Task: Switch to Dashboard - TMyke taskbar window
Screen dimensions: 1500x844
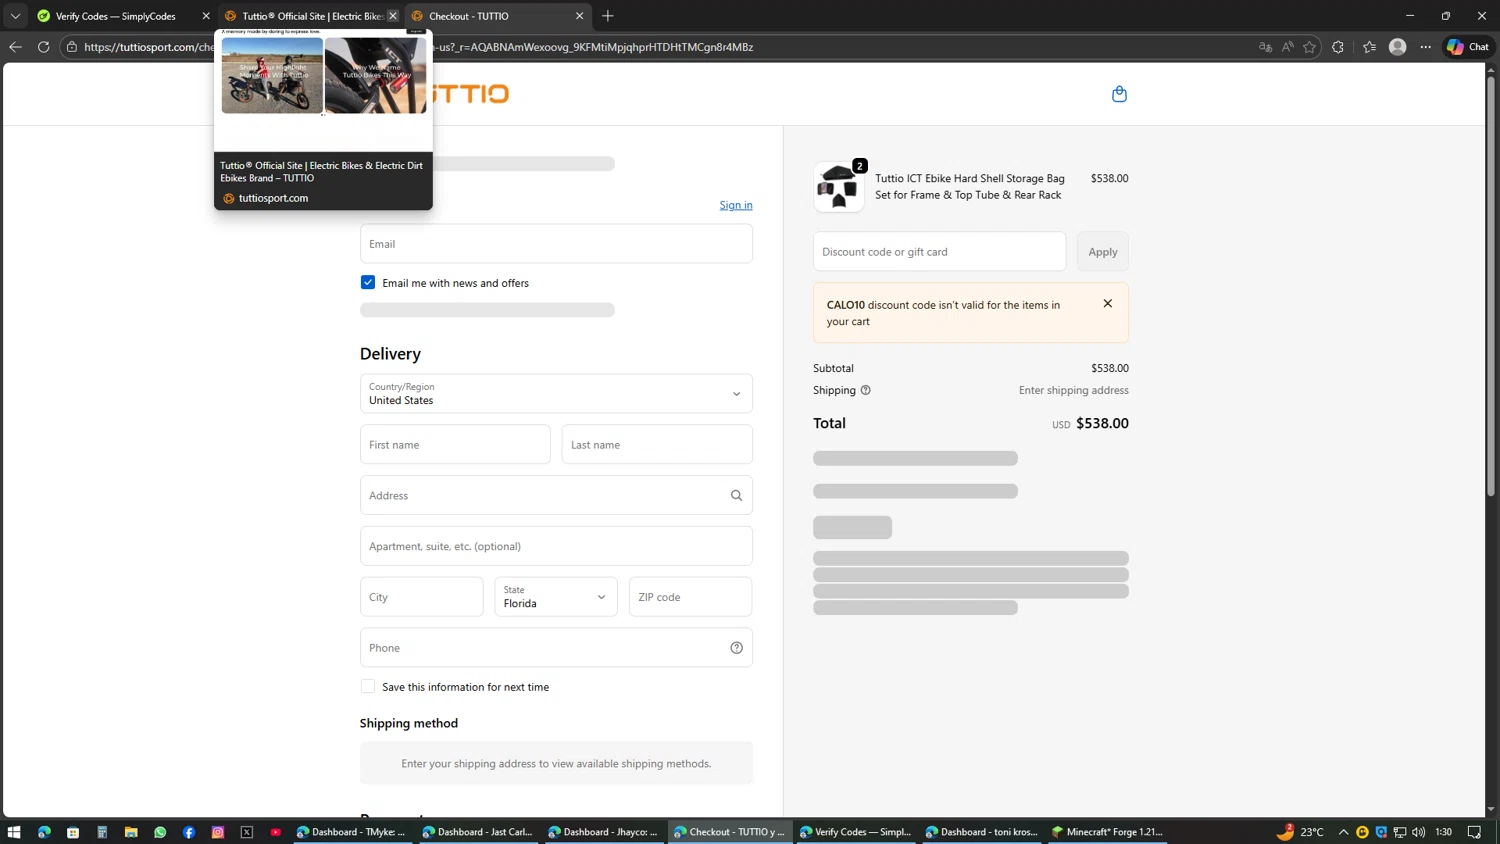Action: coord(352,832)
